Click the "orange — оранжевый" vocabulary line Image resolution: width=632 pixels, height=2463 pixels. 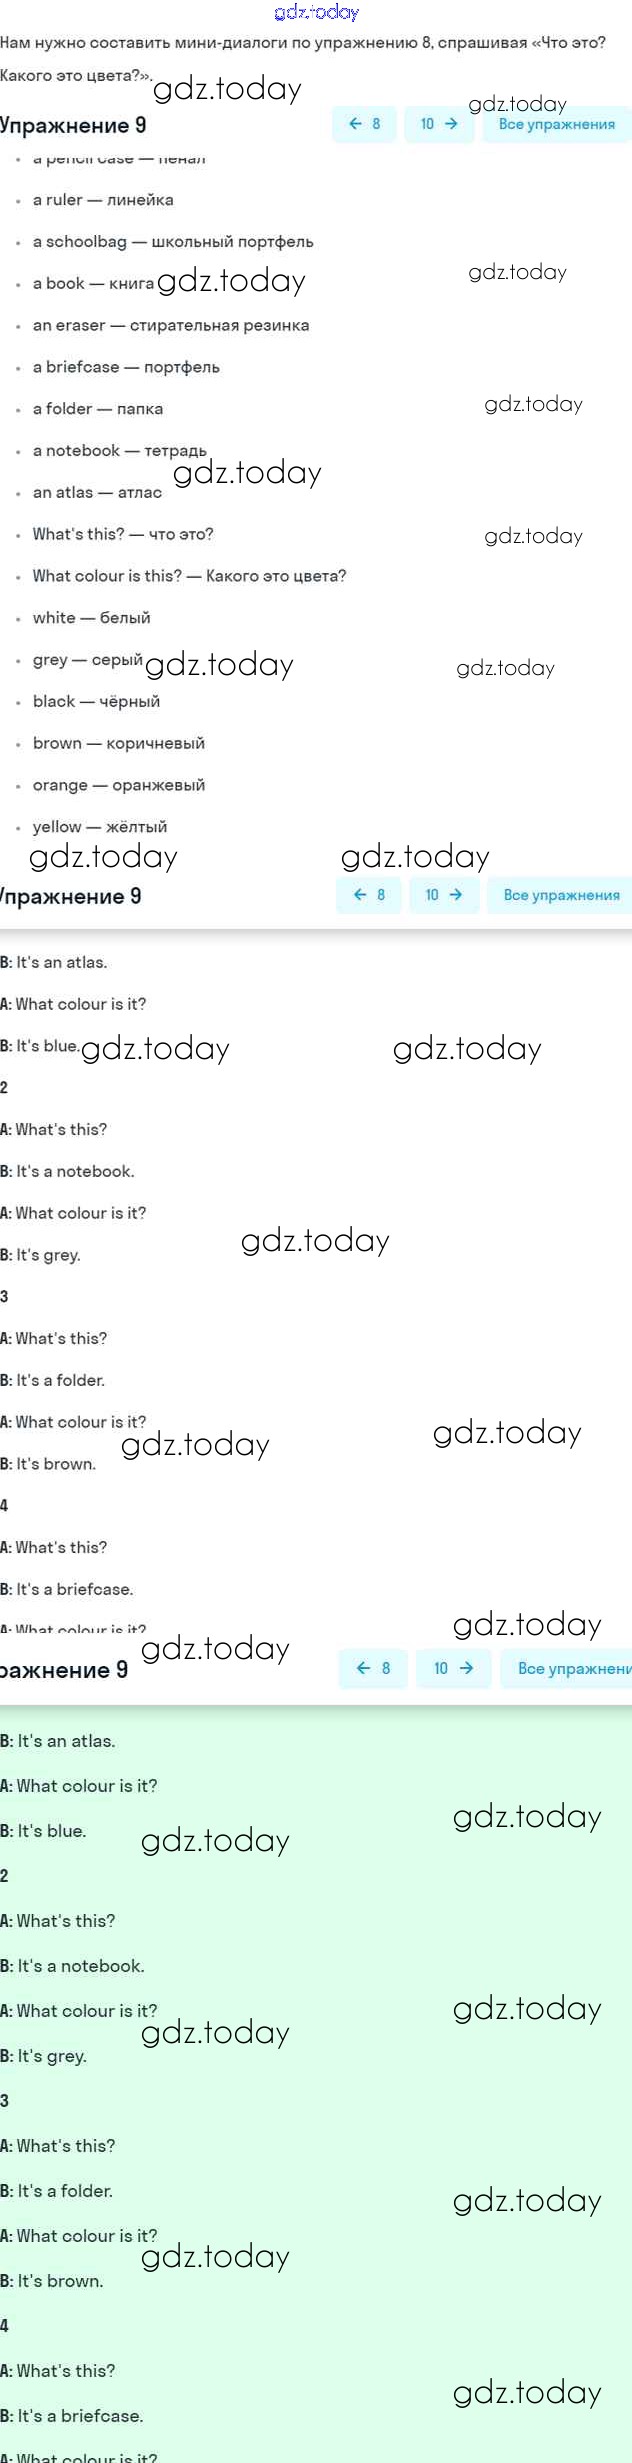click(119, 785)
